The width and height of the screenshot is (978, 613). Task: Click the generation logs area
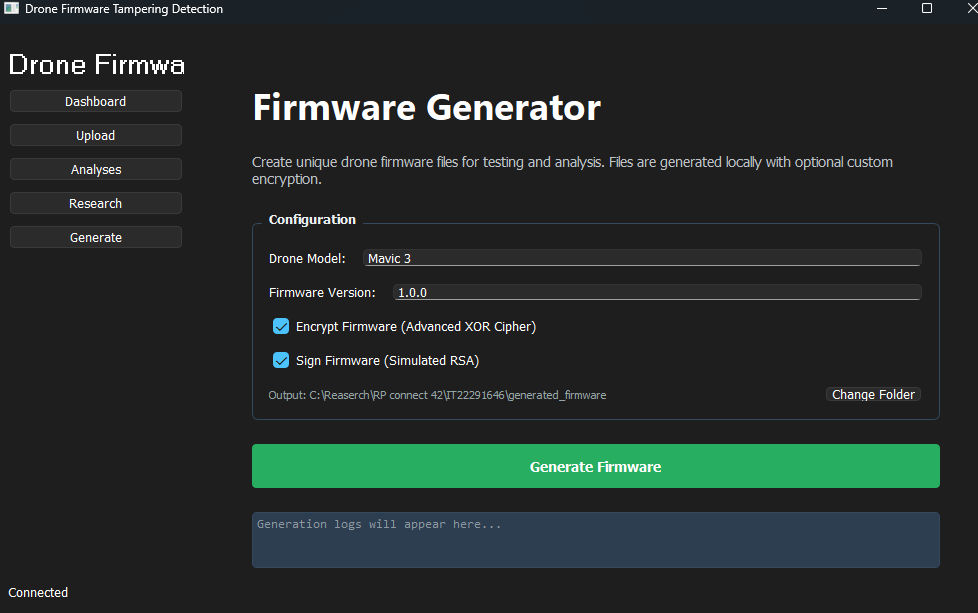click(x=595, y=540)
